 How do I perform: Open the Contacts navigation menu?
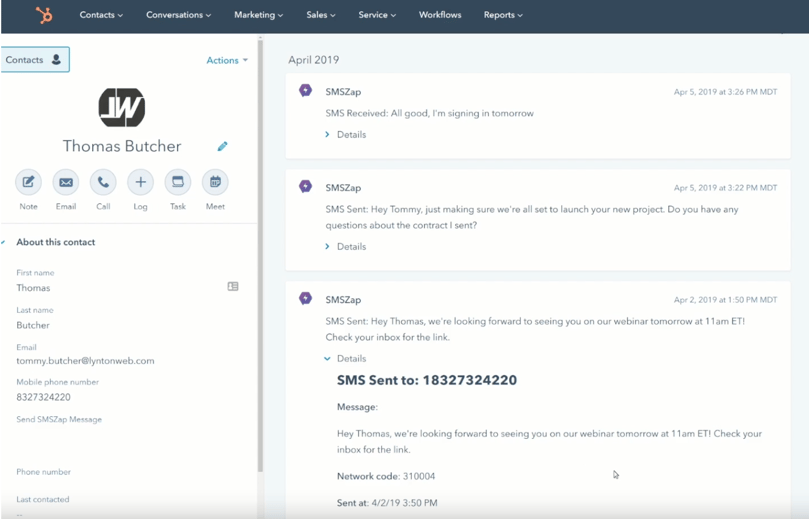tap(101, 15)
